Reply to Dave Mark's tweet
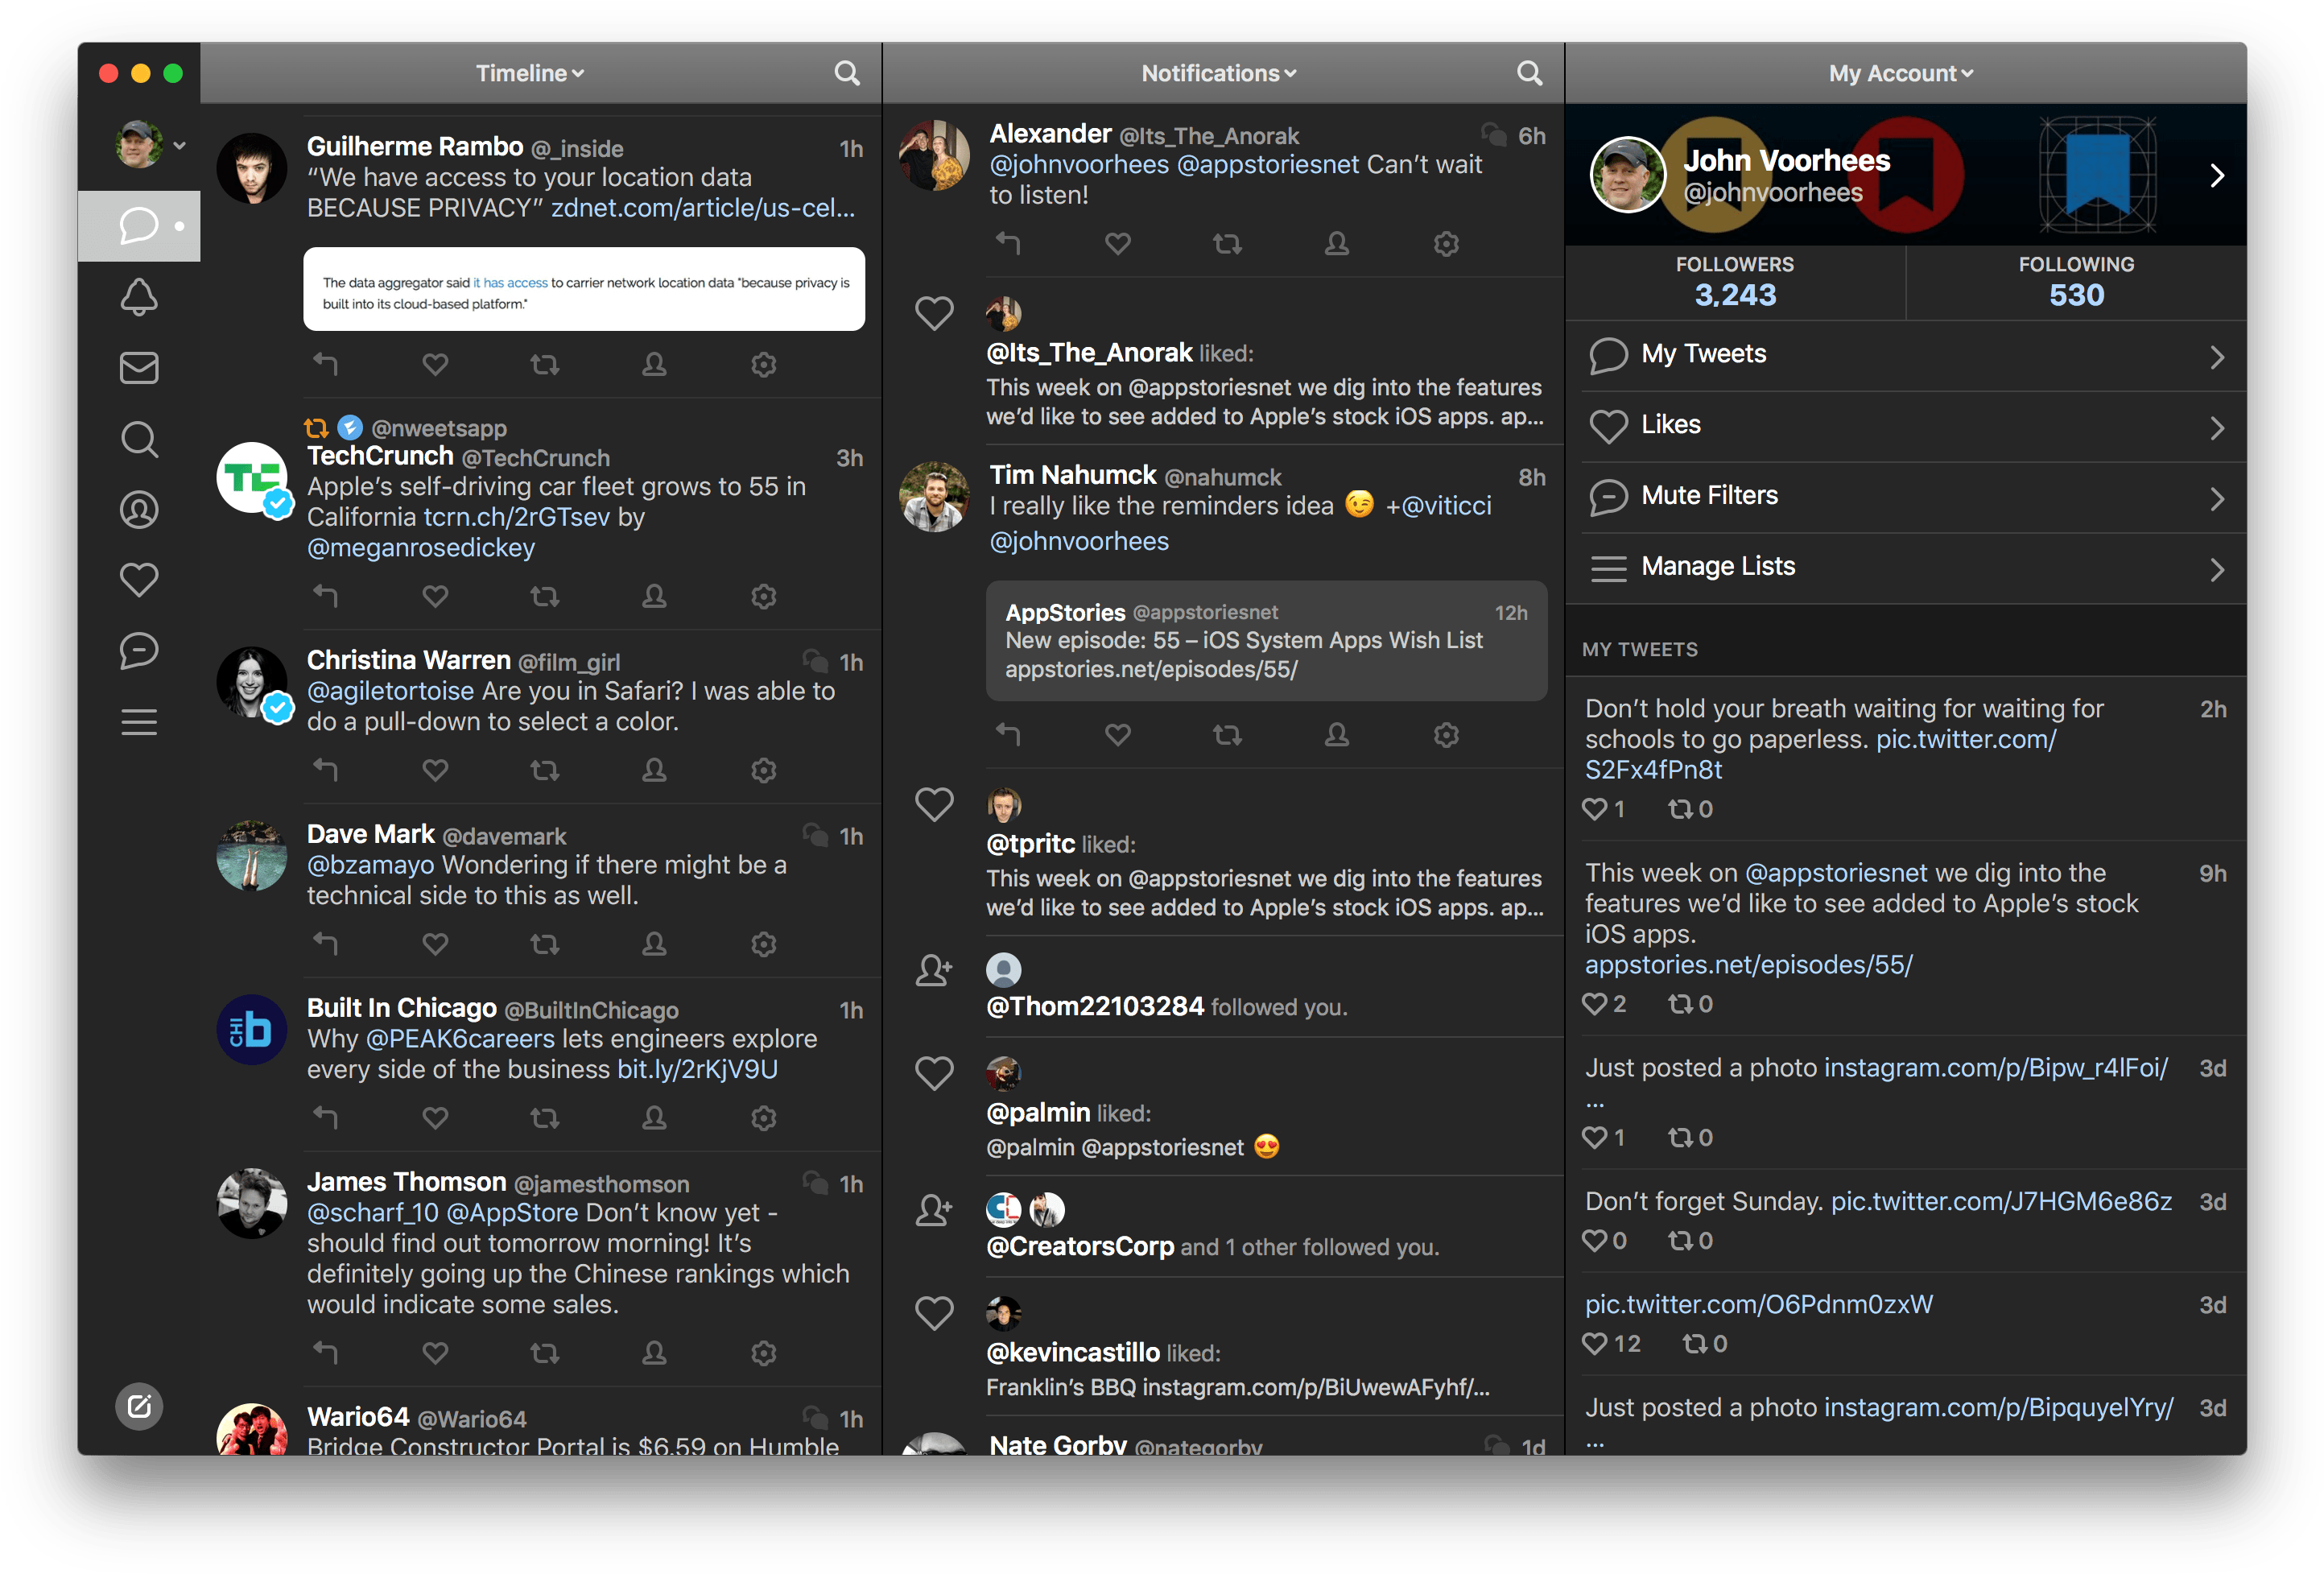The height and width of the screenshot is (1574, 2324). point(325,944)
